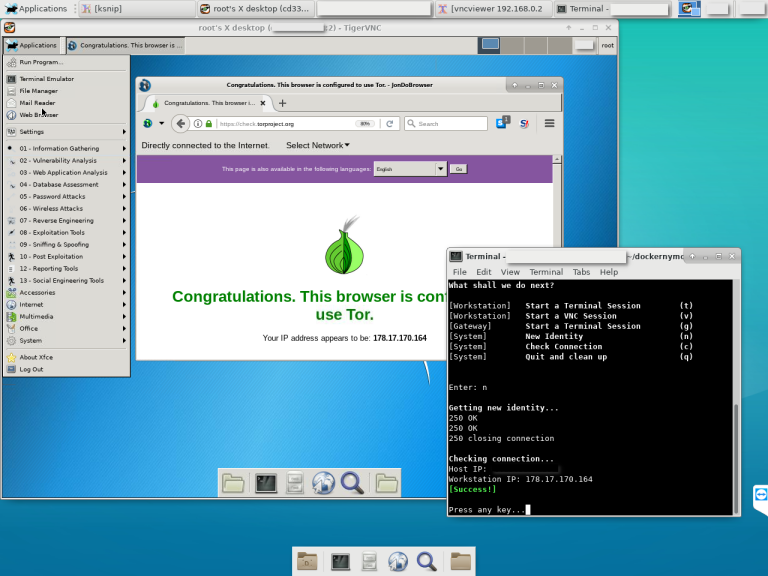Screen dimensions: 768x576
Task: Open 12 - Reporting Tools category
Action: point(67,268)
